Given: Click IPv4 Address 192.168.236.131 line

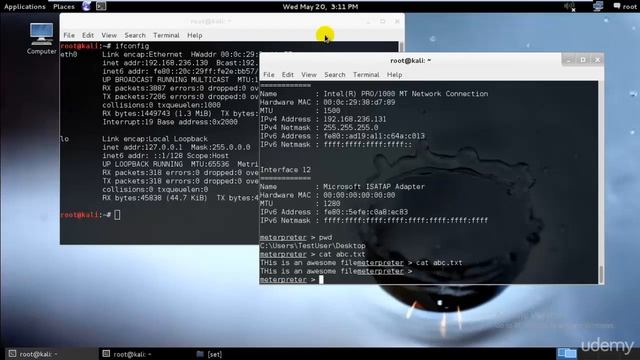Looking at the screenshot, I should [323, 119].
